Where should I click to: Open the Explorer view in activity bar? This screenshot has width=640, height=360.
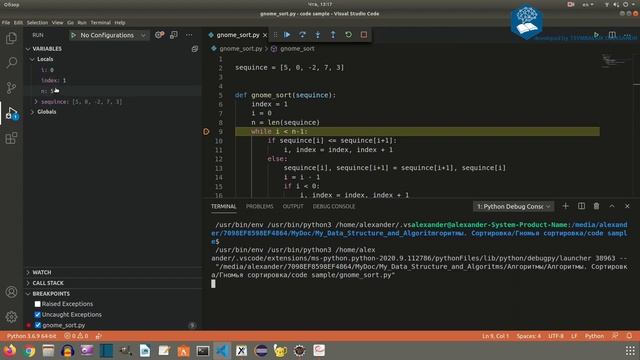click(x=11, y=38)
